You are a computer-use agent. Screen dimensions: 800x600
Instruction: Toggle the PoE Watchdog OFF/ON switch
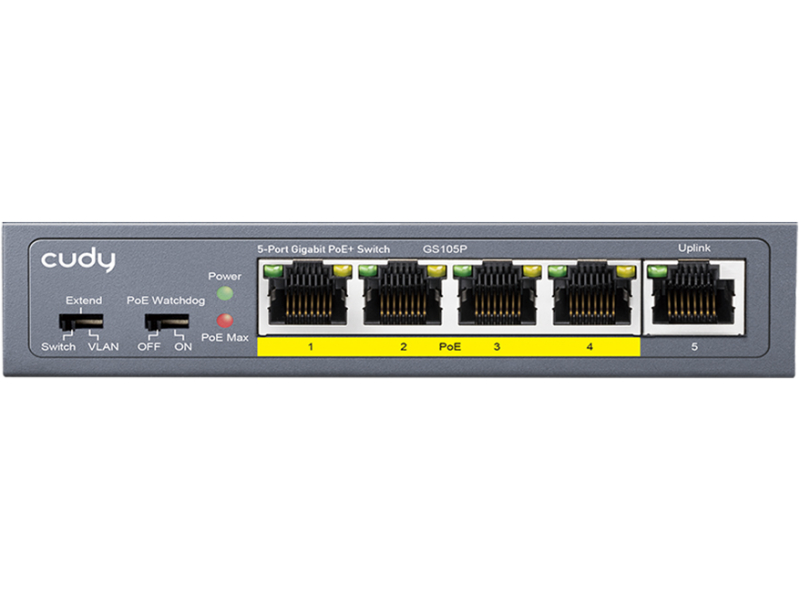point(167,322)
